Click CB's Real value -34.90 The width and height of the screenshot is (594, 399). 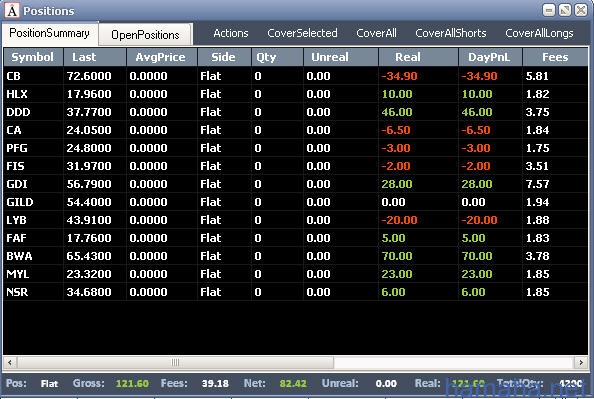click(399, 76)
